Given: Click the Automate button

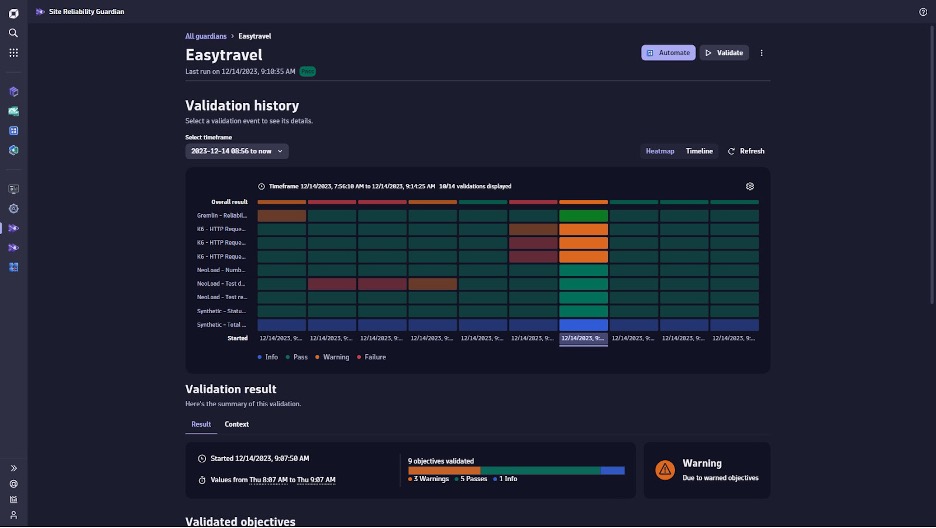Looking at the screenshot, I should pyautogui.click(x=668, y=53).
